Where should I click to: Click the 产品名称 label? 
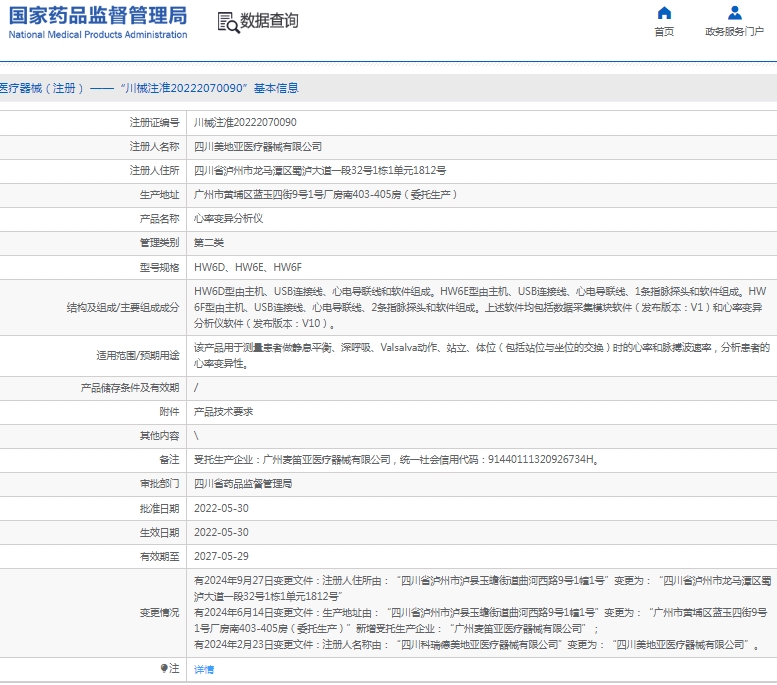click(x=159, y=219)
